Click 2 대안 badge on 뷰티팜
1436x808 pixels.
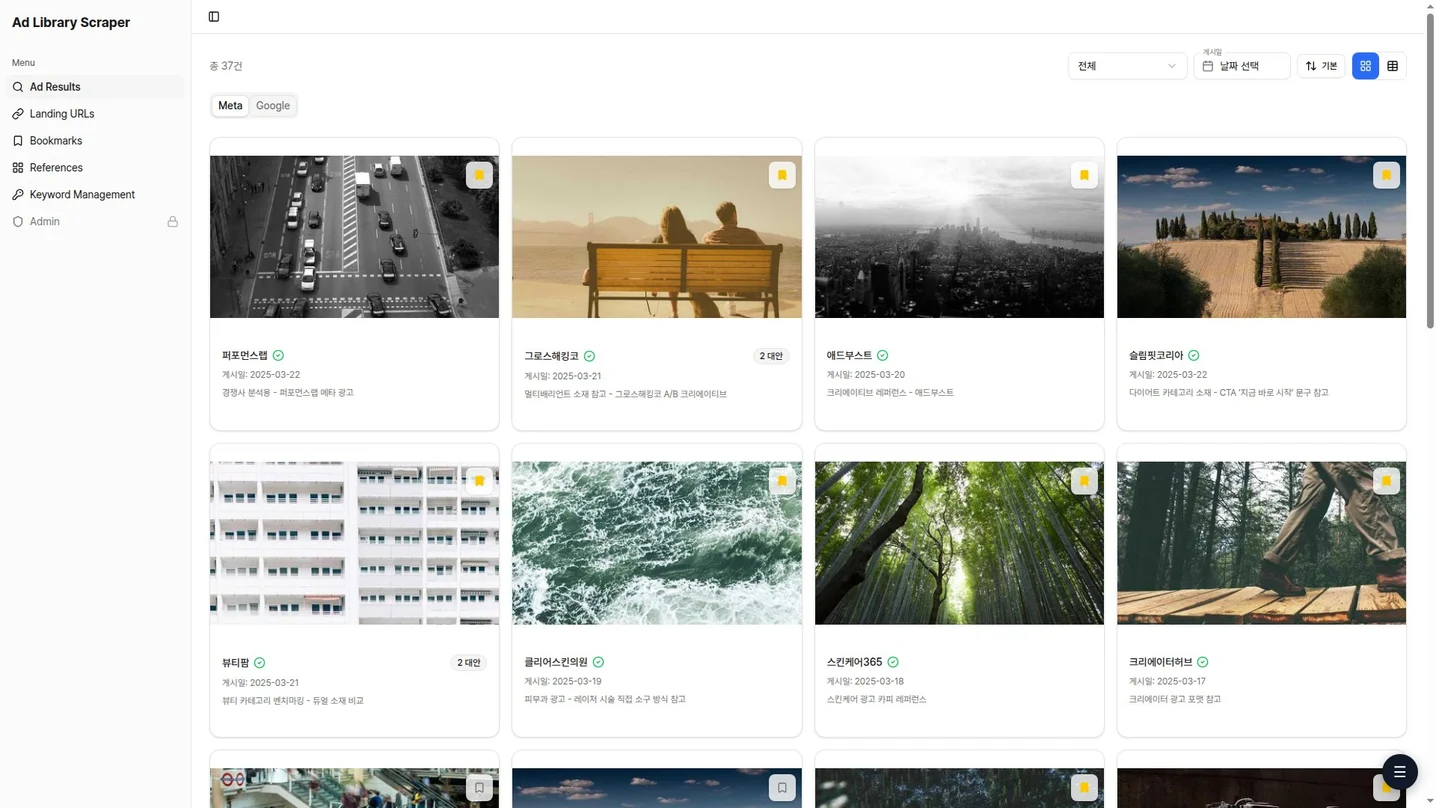(x=468, y=663)
